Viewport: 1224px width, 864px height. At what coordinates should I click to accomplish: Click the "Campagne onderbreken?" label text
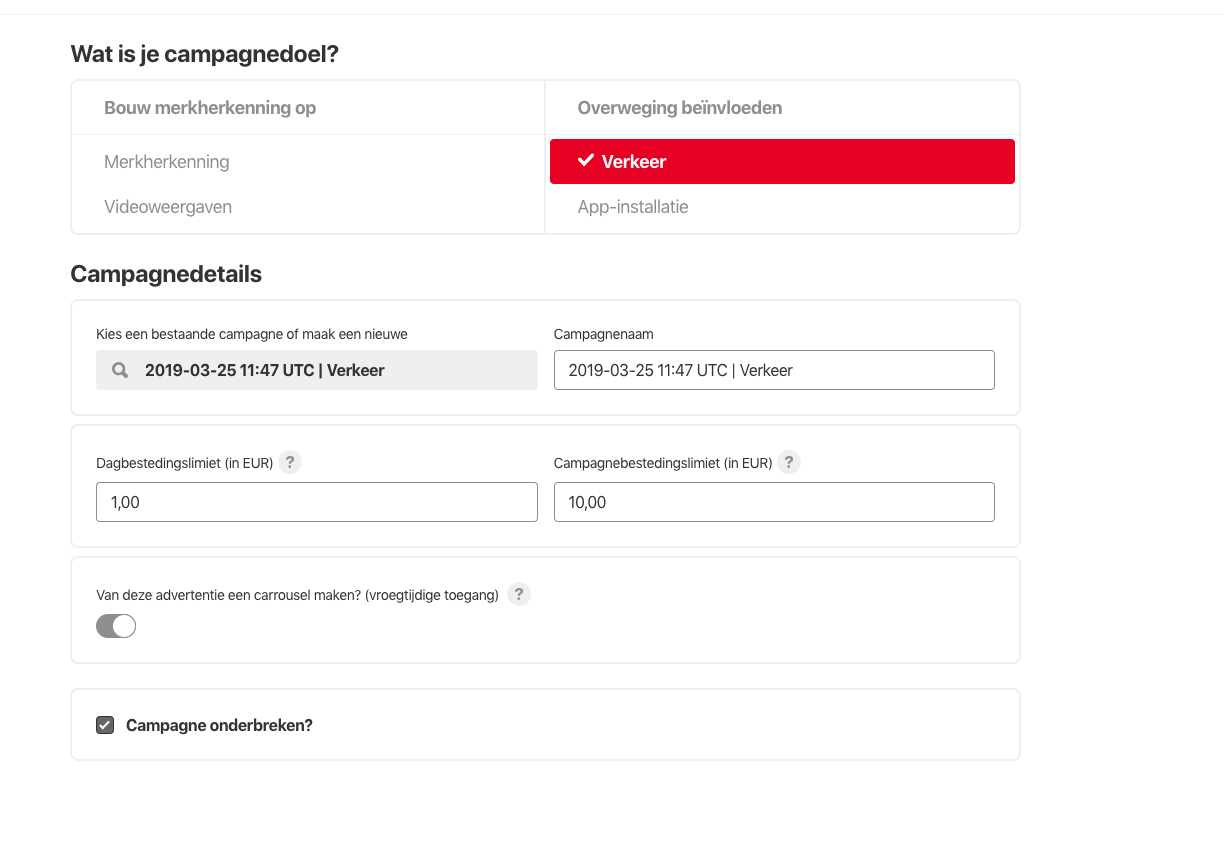(219, 725)
